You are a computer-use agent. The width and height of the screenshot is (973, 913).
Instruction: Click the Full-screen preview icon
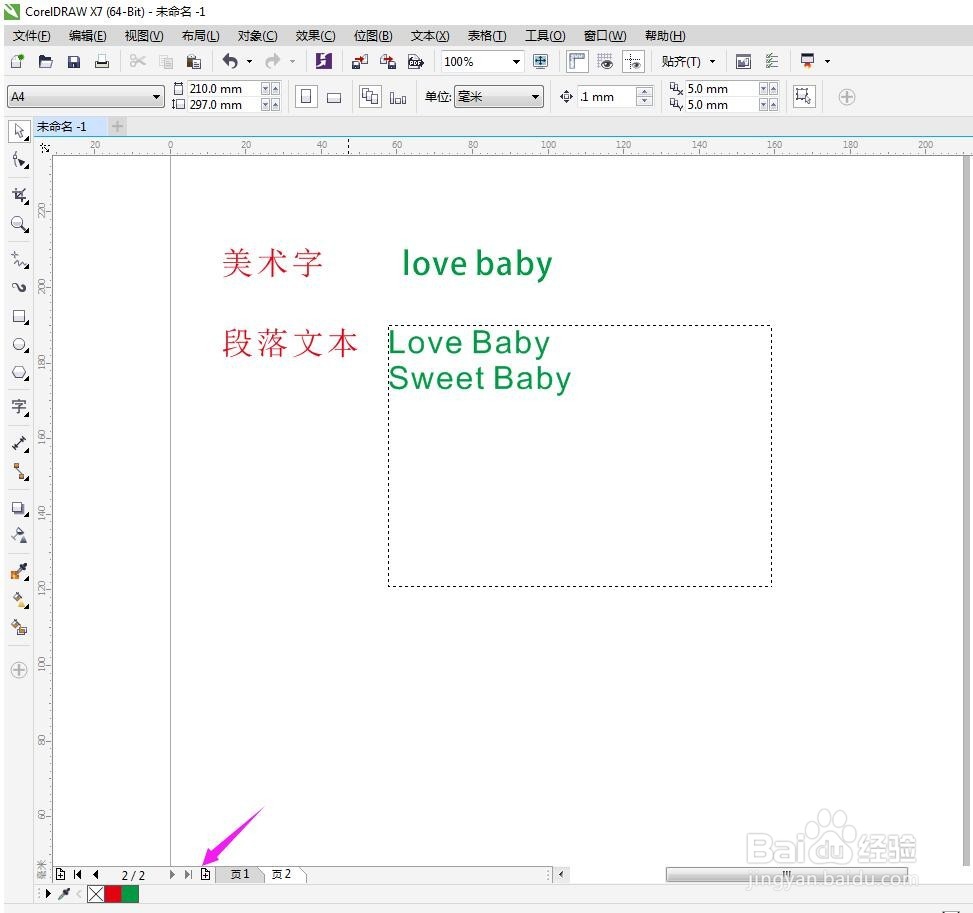point(540,61)
